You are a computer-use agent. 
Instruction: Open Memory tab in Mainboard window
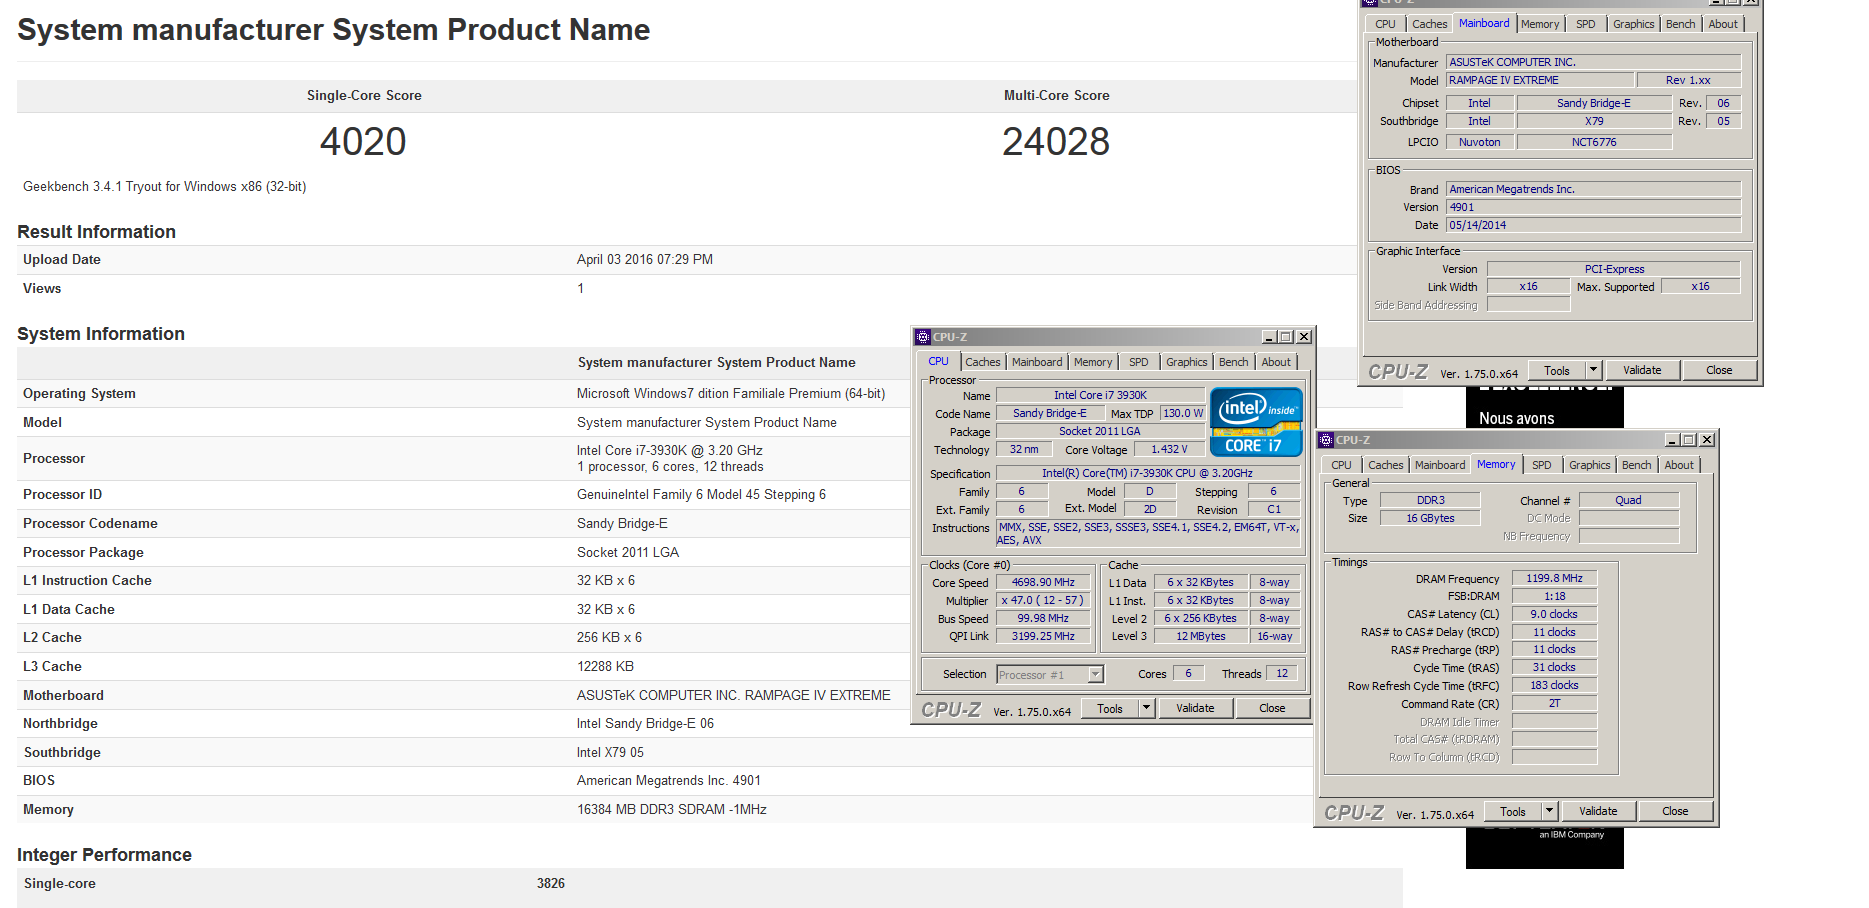click(1540, 24)
